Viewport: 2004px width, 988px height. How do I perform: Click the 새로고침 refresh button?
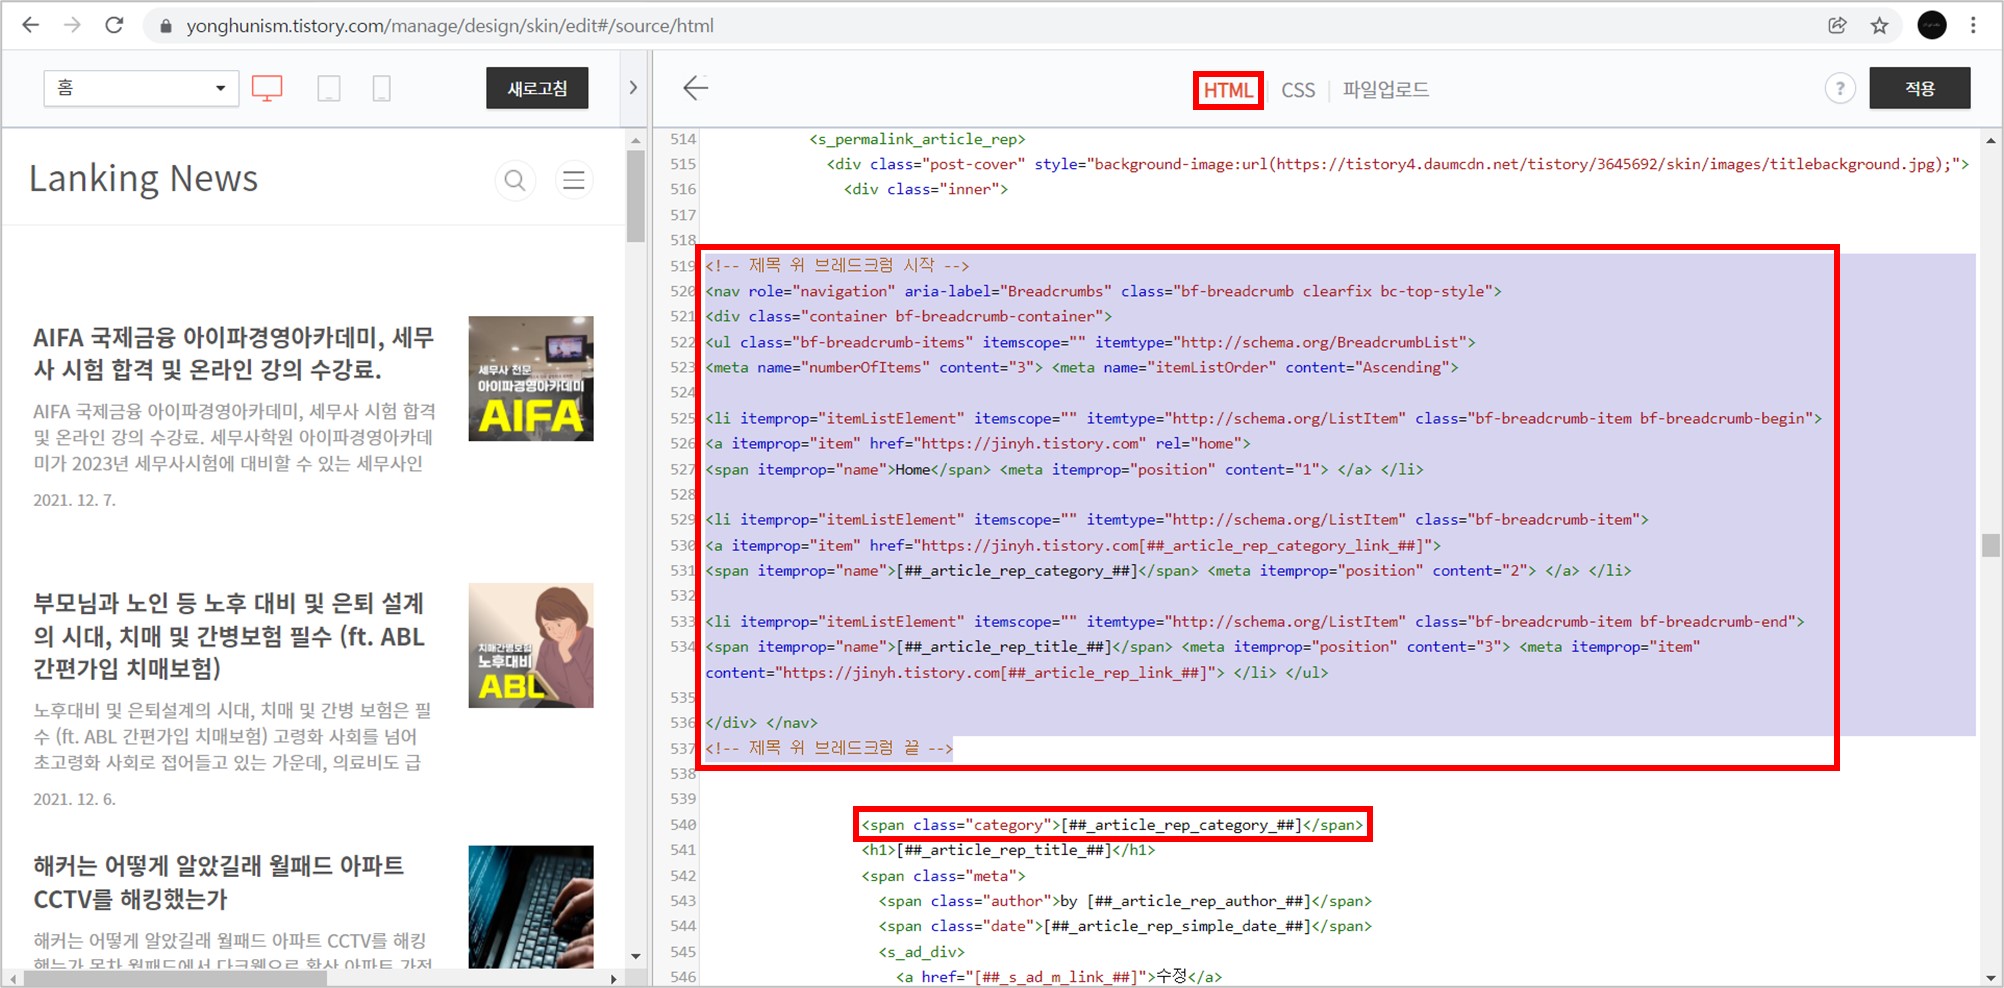click(537, 88)
